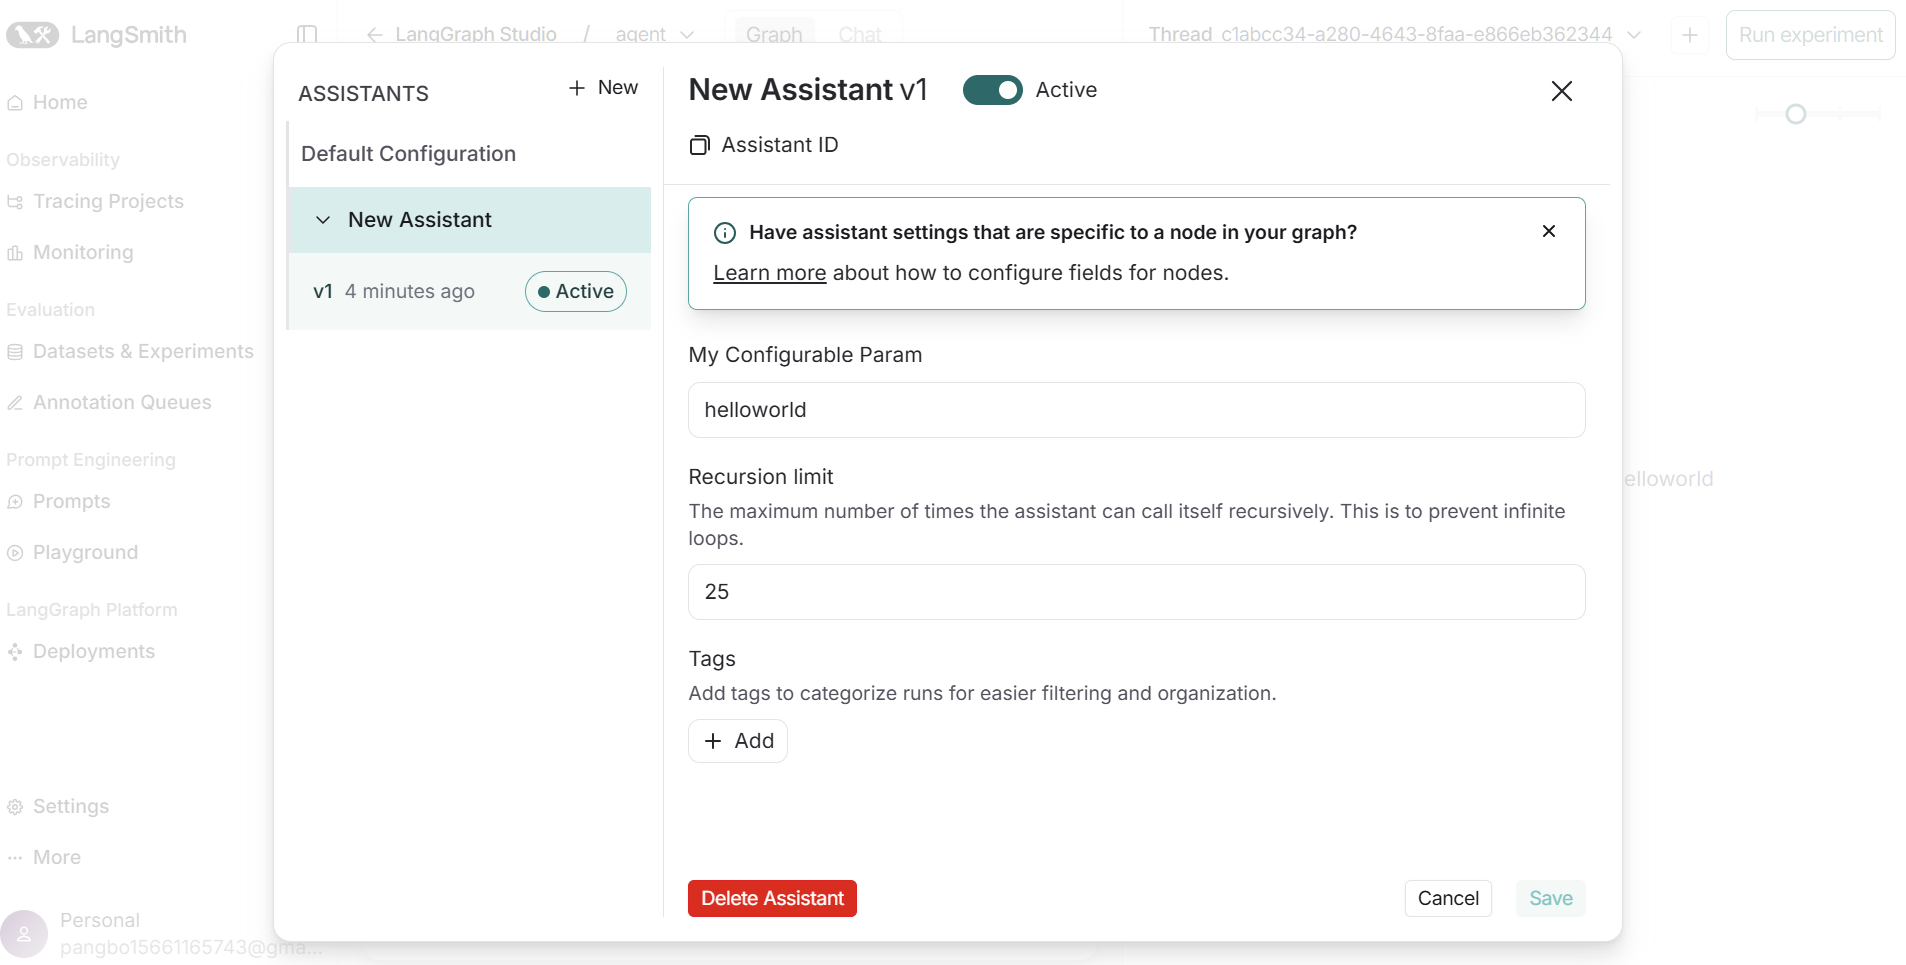The image size is (1906, 965).
Task: Open Tracing Projects in the sidebar
Action: (108, 201)
